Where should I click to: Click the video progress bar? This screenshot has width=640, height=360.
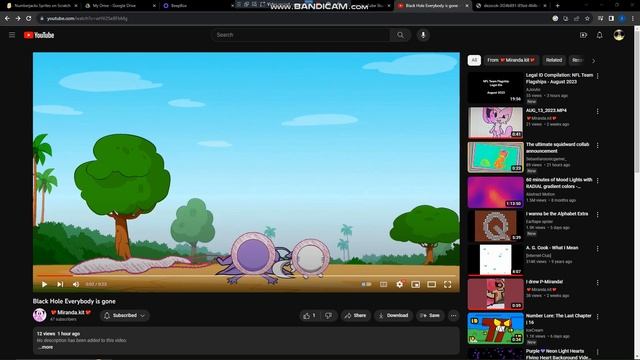click(x=246, y=276)
